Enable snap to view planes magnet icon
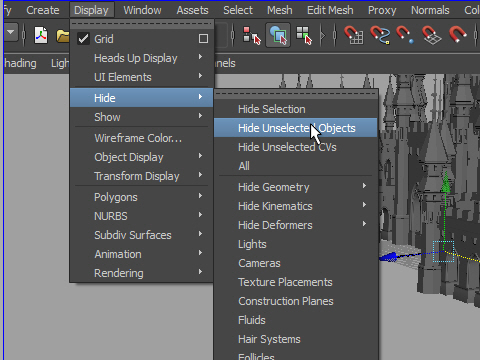Viewport: 480px width, 360px height. (x=431, y=35)
